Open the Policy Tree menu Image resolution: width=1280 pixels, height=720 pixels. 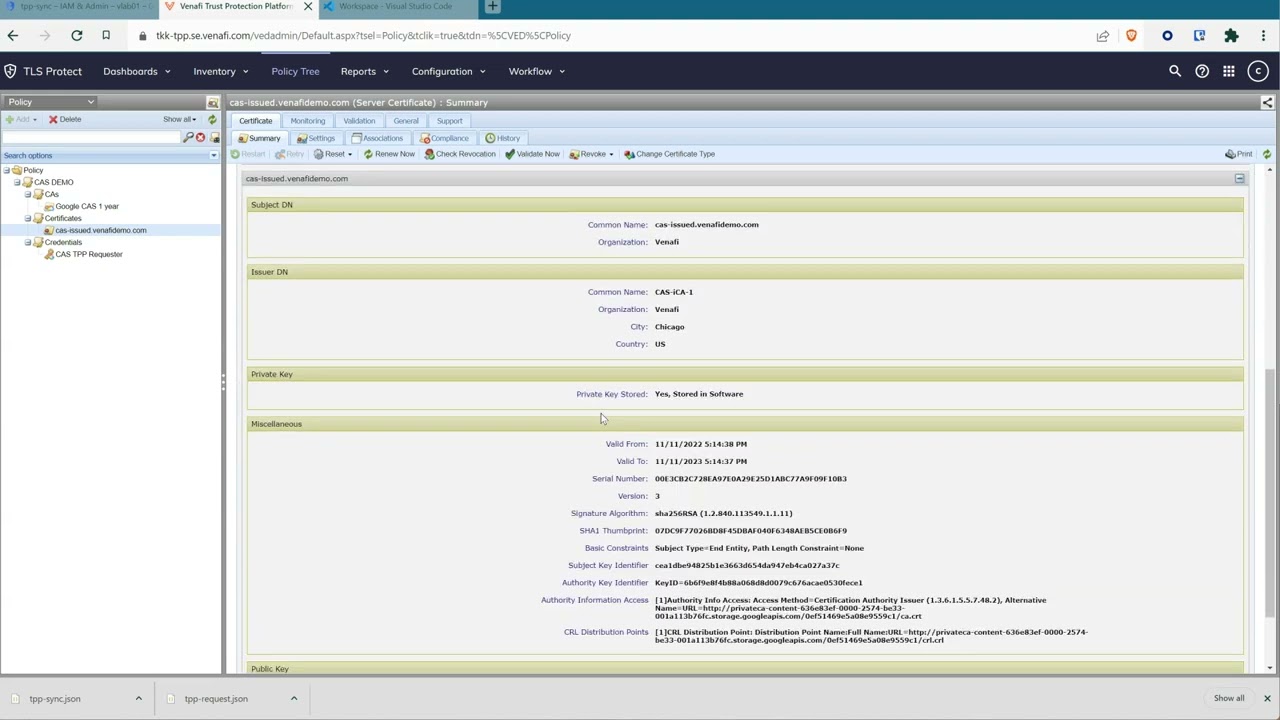(x=295, y=71)
